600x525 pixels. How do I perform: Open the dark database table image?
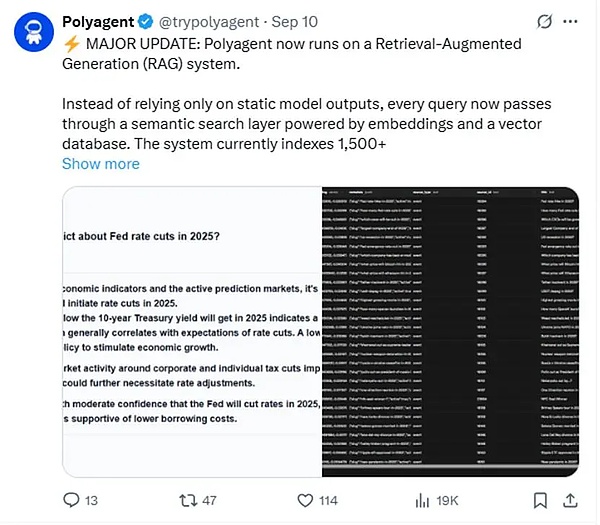coord(450,332)
